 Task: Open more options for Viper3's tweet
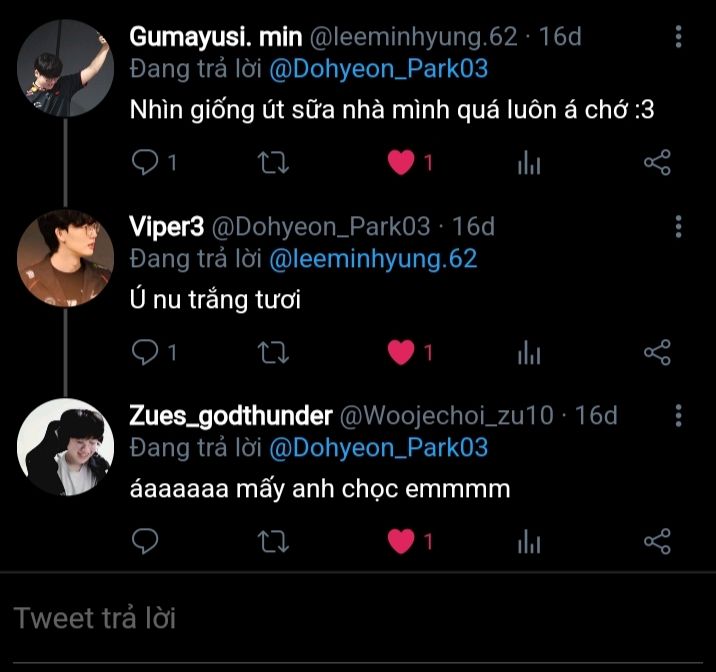(679, 226)
